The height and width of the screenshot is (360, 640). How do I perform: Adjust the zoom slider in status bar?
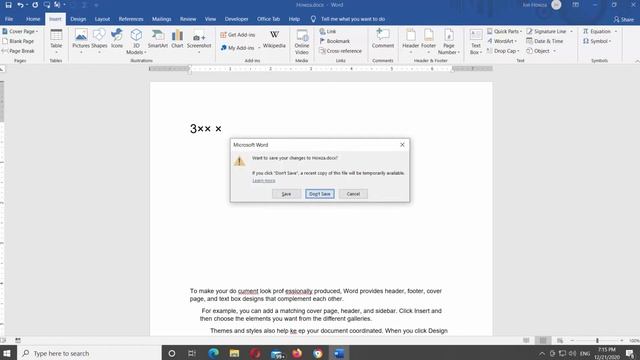coord(597,340)
